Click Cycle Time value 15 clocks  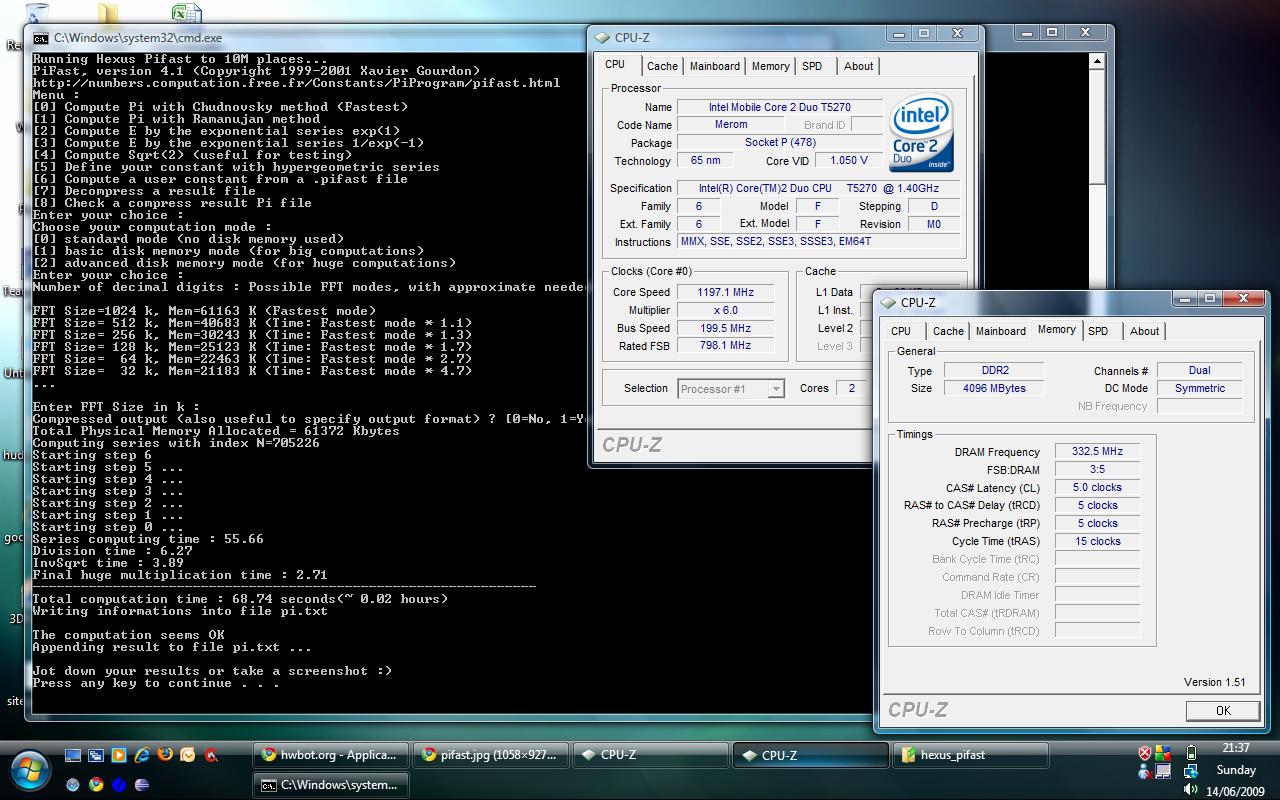coord(1097,541)
